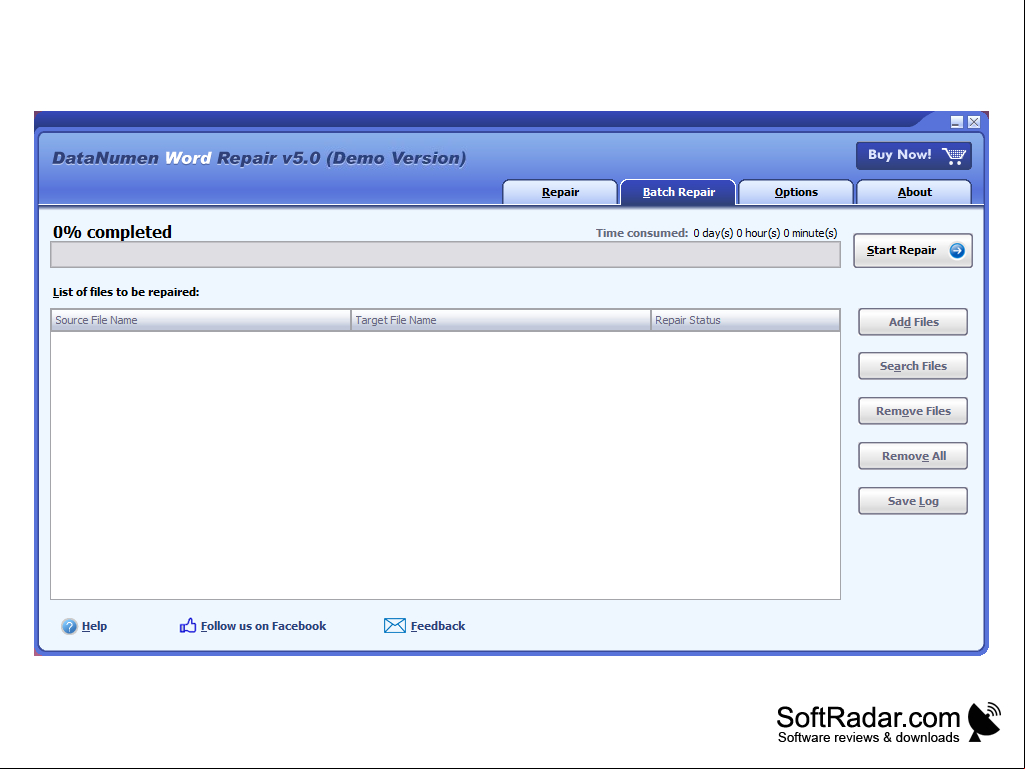Screen dimensions: 1025x769
Task: Click the "0 day(s) 0 hour(s) 0 minute(s)" value
Action: (x=765, y=233)
